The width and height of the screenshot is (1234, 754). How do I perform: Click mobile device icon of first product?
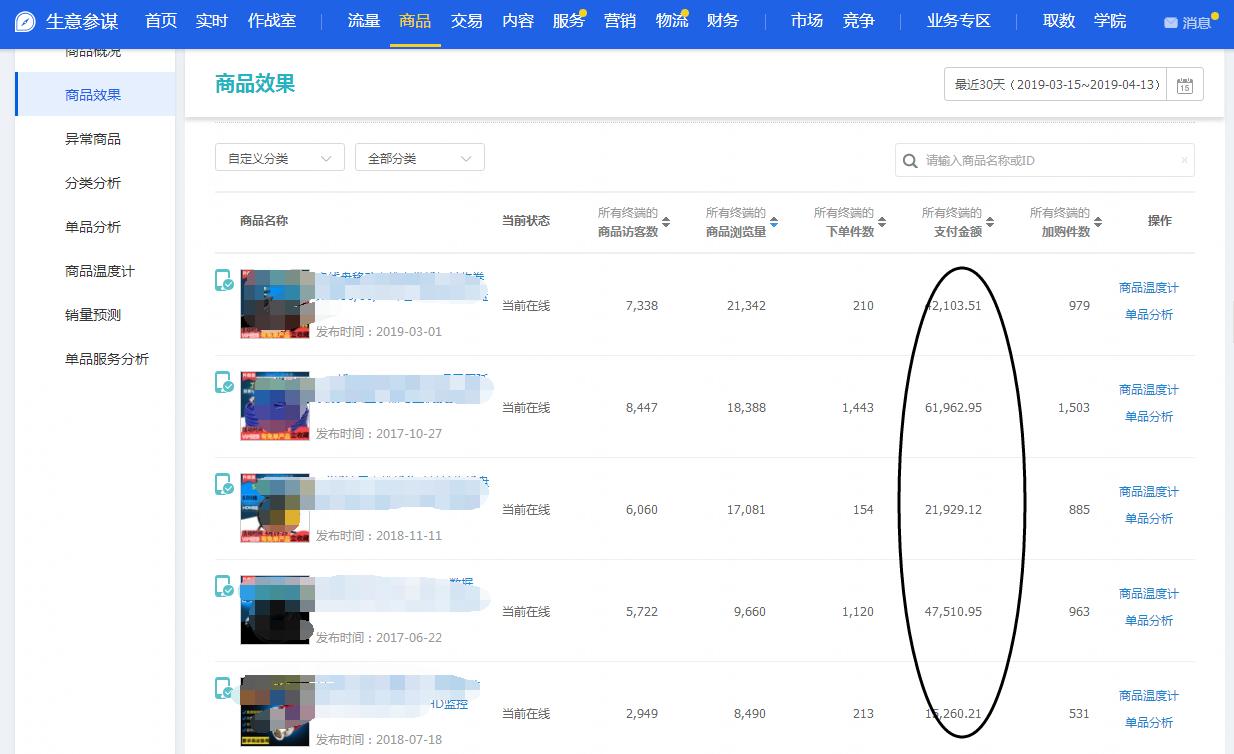[224, 280]
